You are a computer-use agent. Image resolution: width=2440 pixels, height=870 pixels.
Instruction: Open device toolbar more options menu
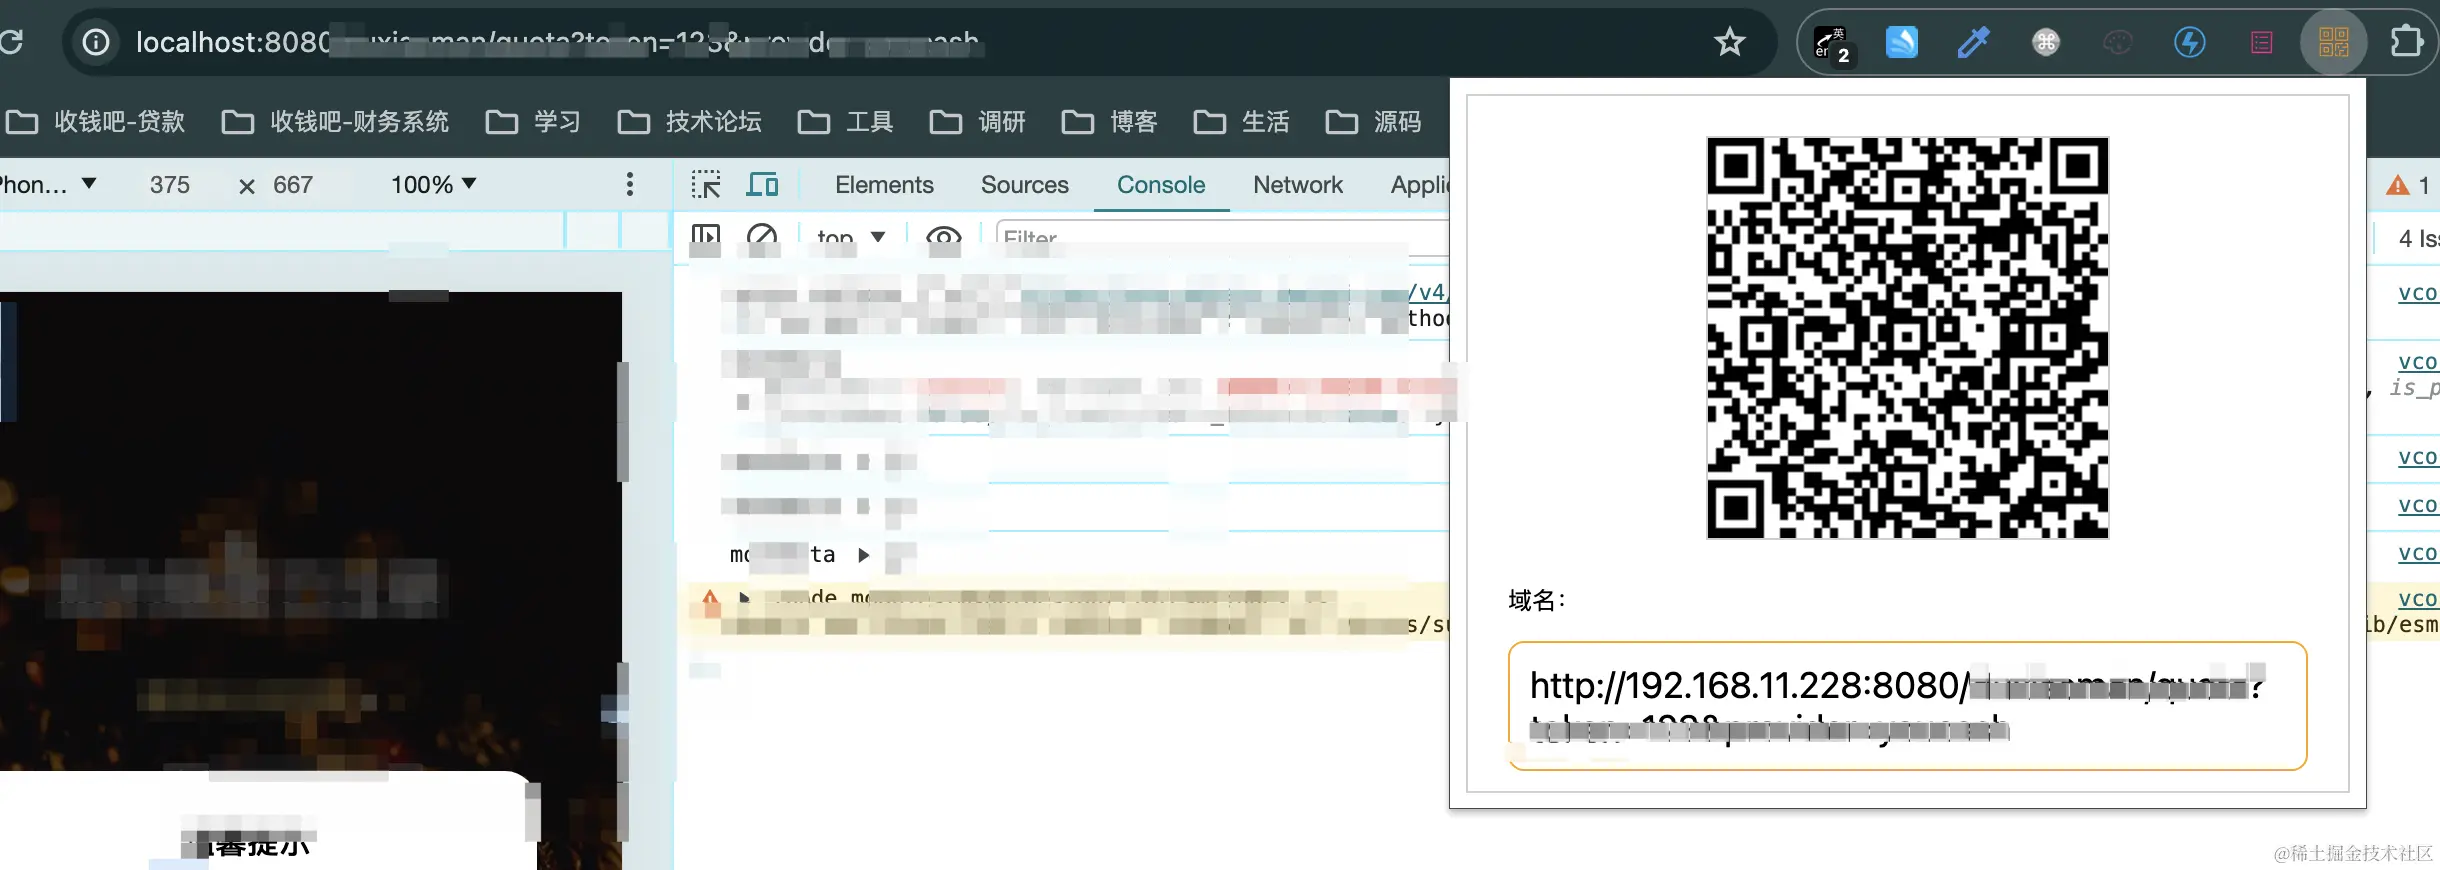click(x=629, y=185)
